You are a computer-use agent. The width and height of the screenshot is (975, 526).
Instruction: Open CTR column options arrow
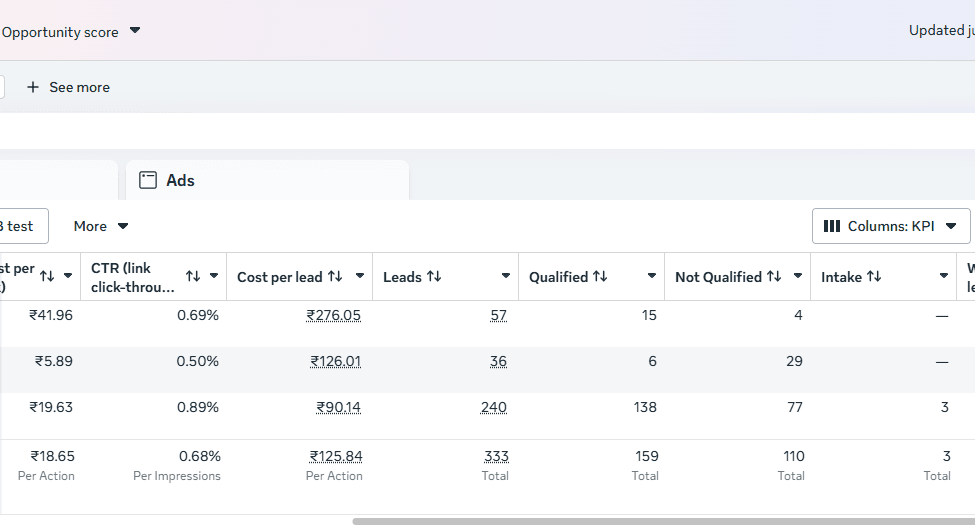click(214, 275)
